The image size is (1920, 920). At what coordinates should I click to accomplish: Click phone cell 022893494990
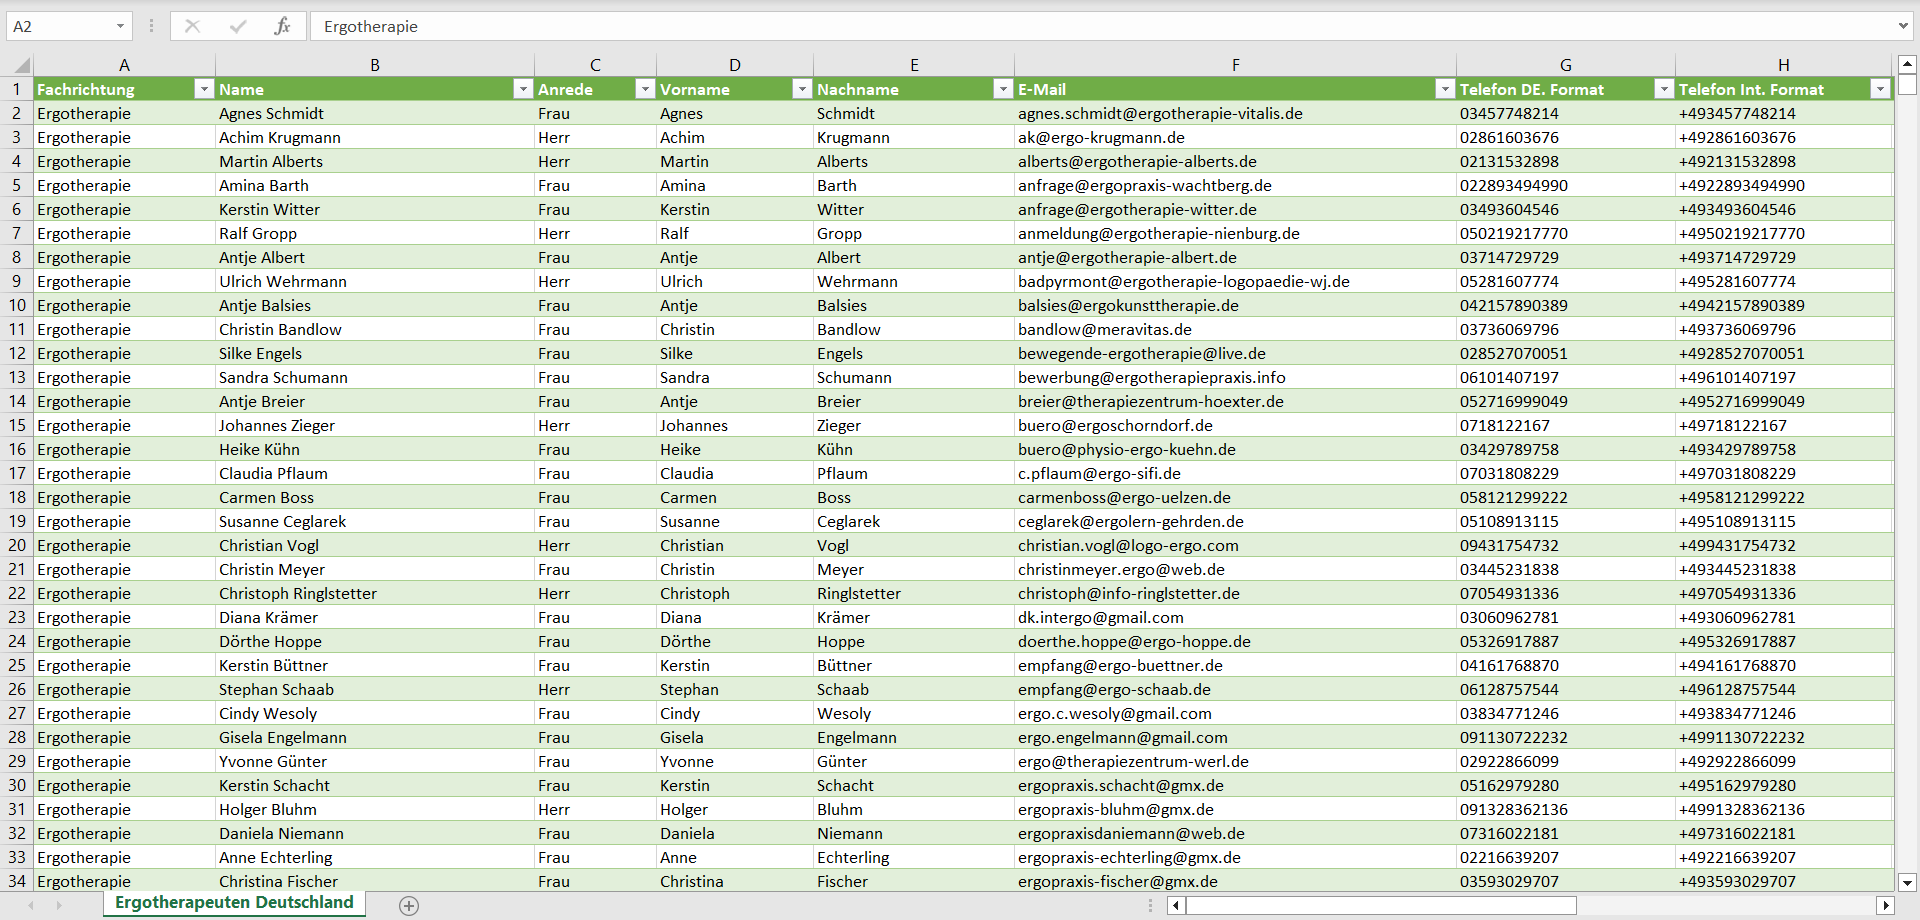coord(1566,185)
